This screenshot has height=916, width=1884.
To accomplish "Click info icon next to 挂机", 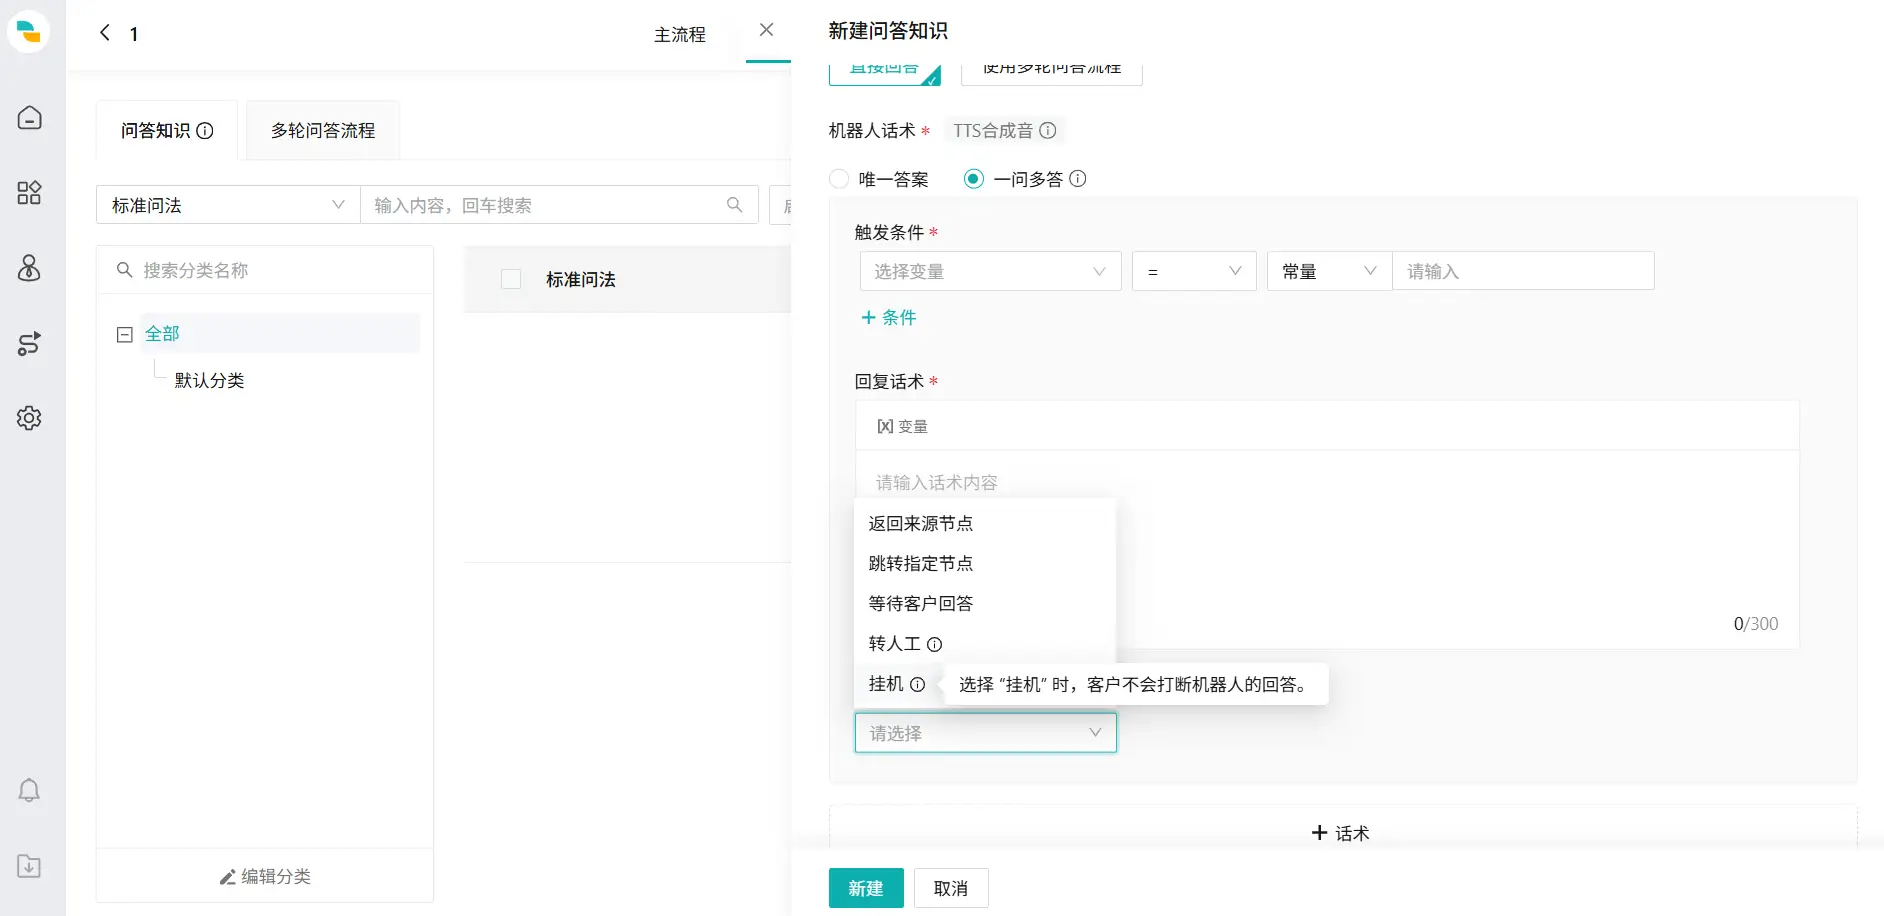I will 918,685.
